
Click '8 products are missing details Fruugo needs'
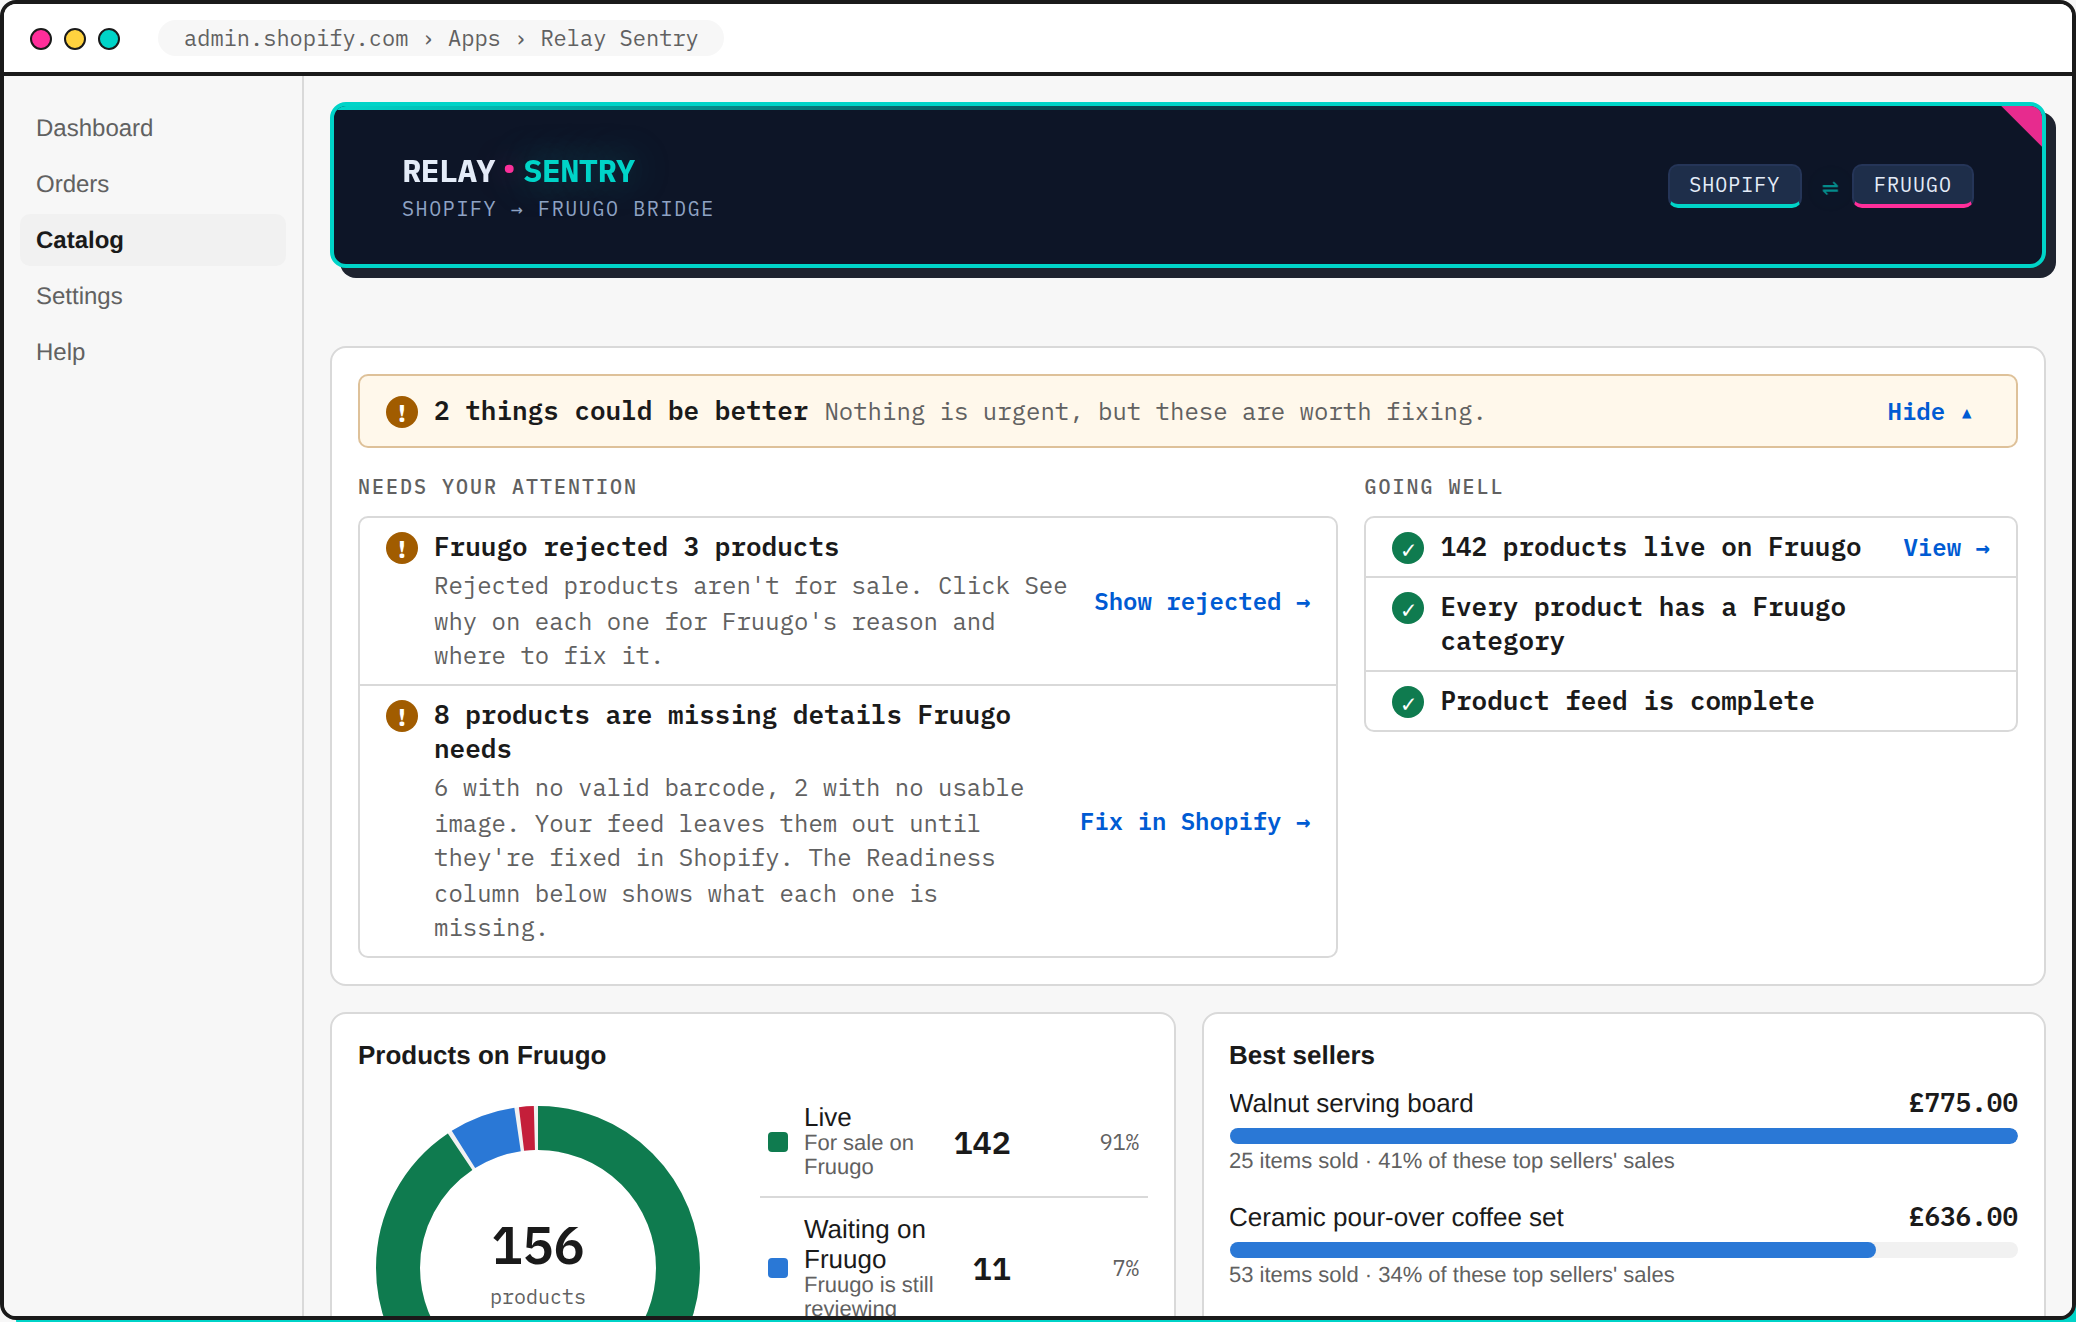[722, 732]
